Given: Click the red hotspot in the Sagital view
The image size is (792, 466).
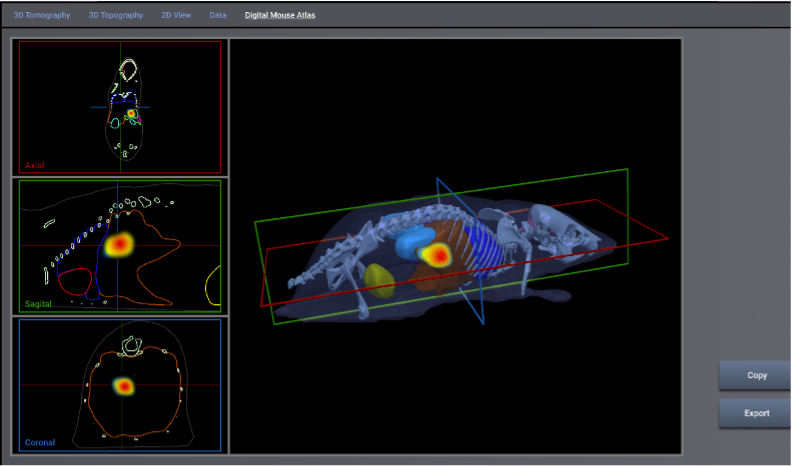Looking at the screenshot, I should [x=119, y=244].
